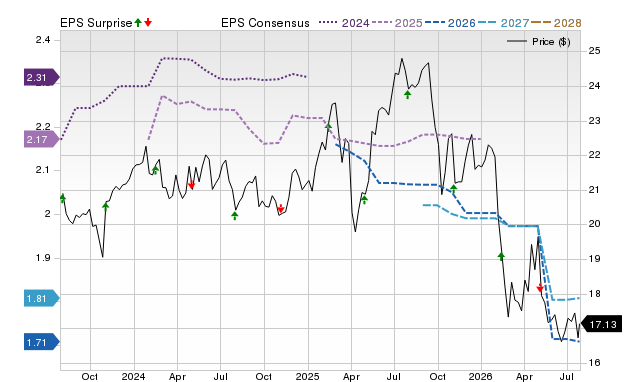
Task: Click the green up arrow in the EPS Surprise legend
Action: coord(138,23)
